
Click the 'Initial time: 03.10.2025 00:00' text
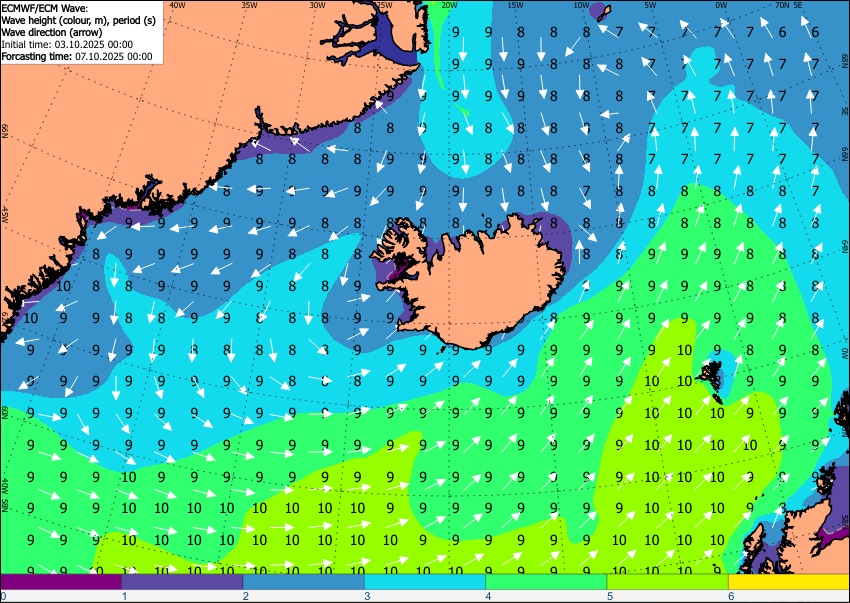67,44
